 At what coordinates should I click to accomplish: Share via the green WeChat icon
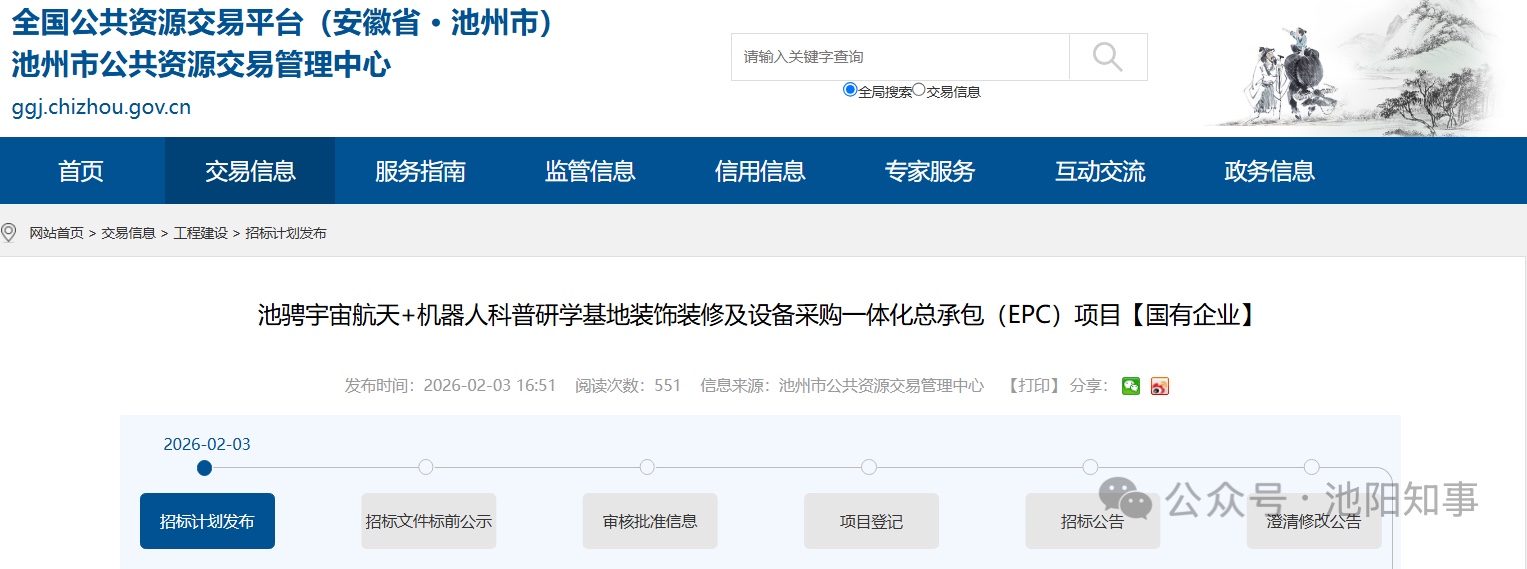[x=1130, y=386]
